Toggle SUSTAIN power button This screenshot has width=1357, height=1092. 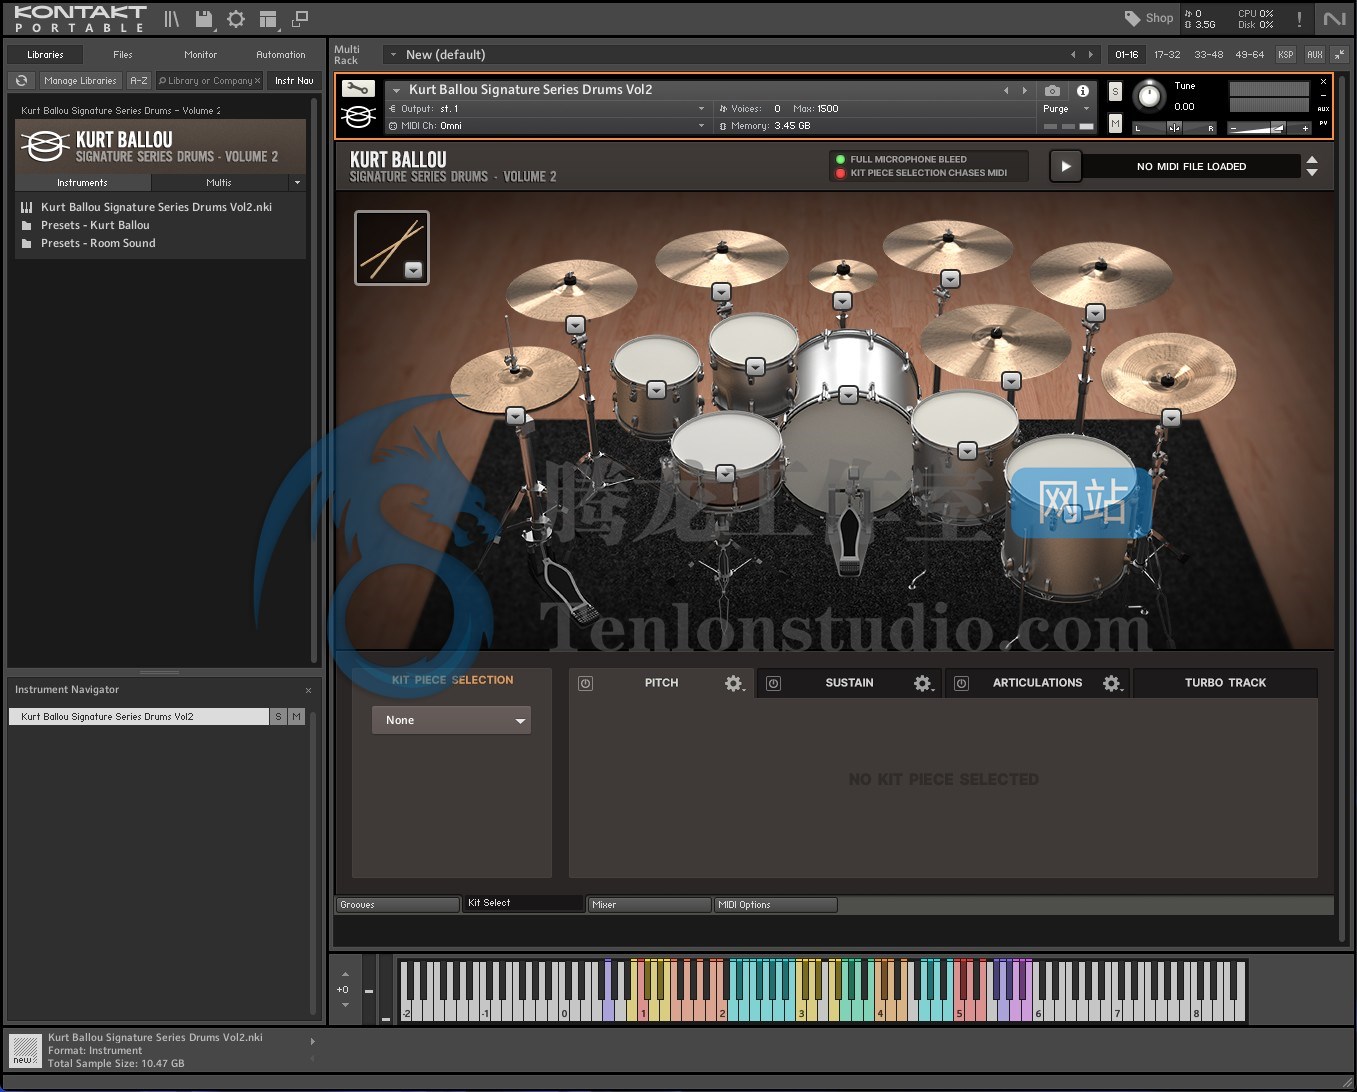click(773, 683)
